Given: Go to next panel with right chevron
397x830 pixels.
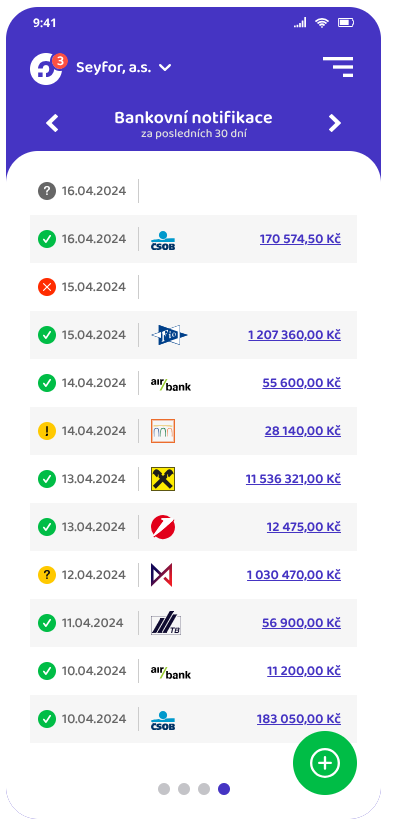Looking at the screenshot, I should [335, 123].
